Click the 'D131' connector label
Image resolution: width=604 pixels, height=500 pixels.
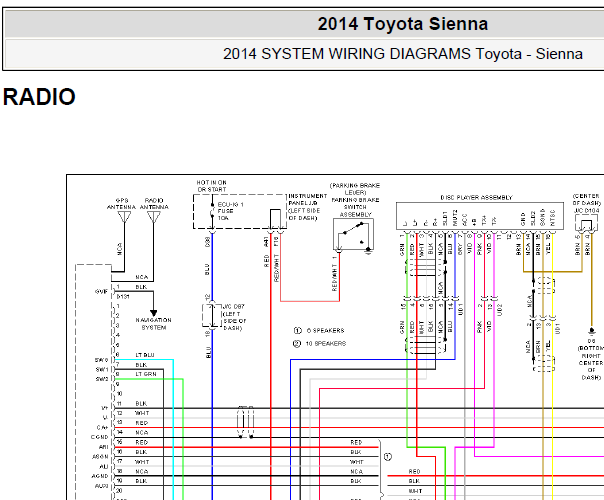point(123,297)
